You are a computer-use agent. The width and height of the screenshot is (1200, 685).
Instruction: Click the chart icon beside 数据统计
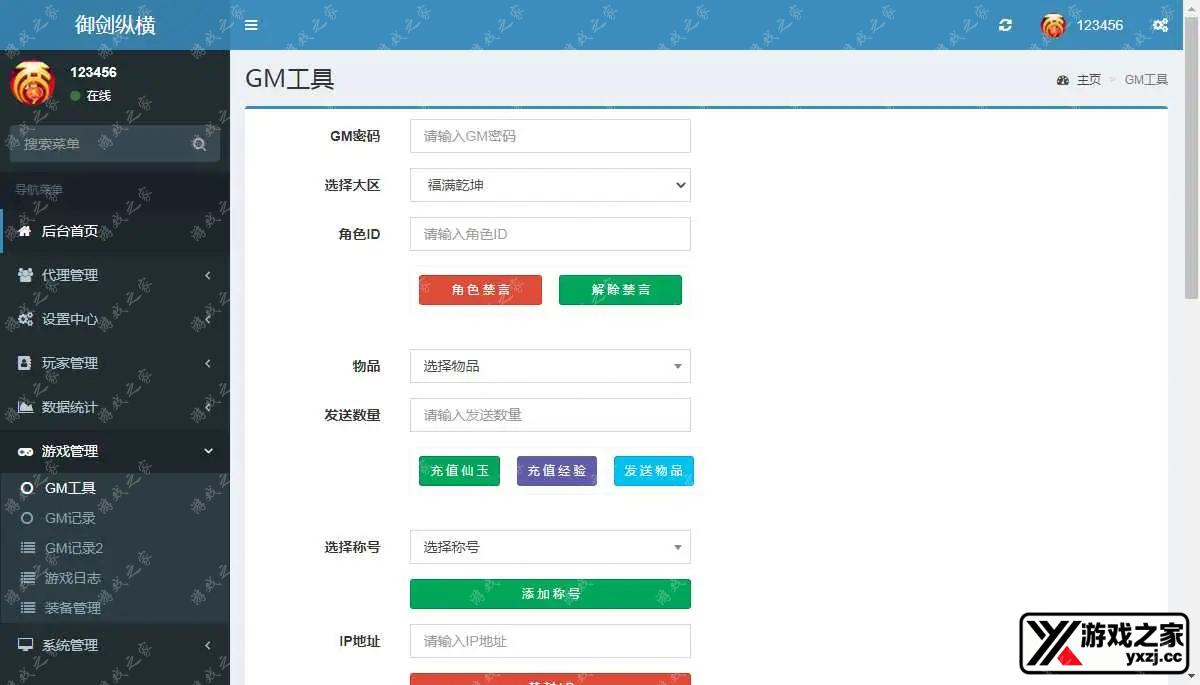point(25,407)
